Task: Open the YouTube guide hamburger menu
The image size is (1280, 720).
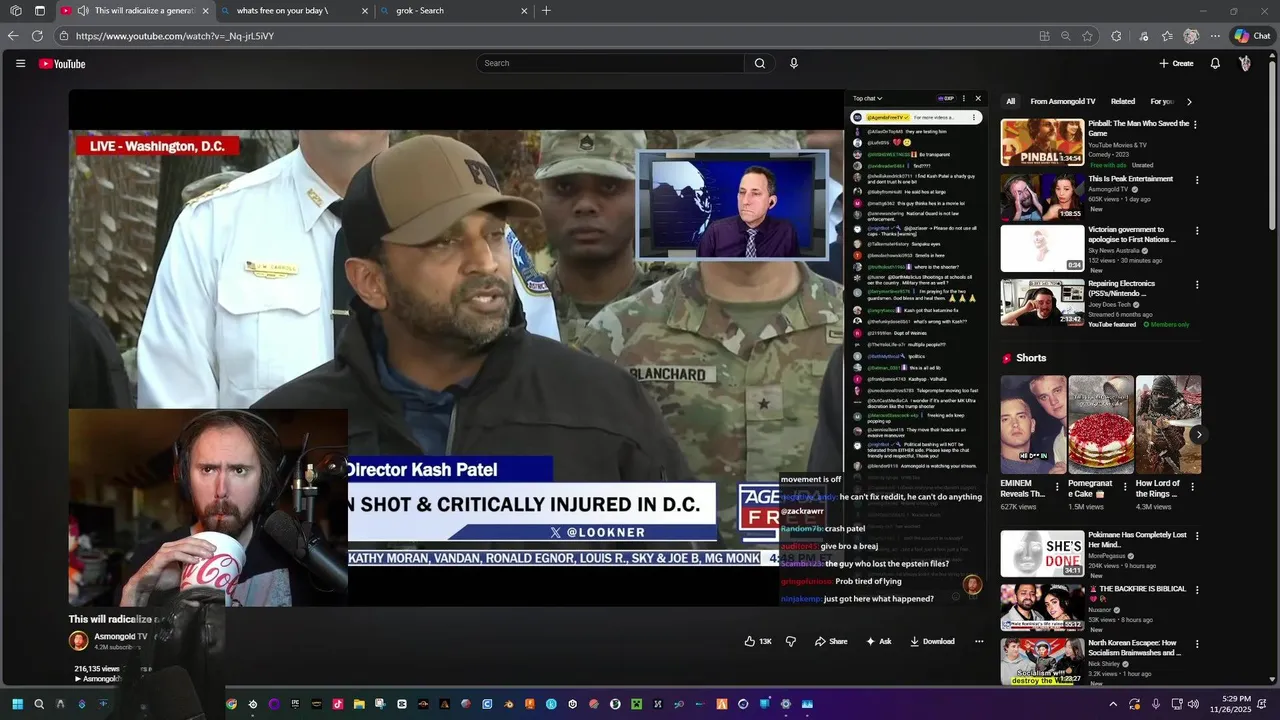Action: 20,63
